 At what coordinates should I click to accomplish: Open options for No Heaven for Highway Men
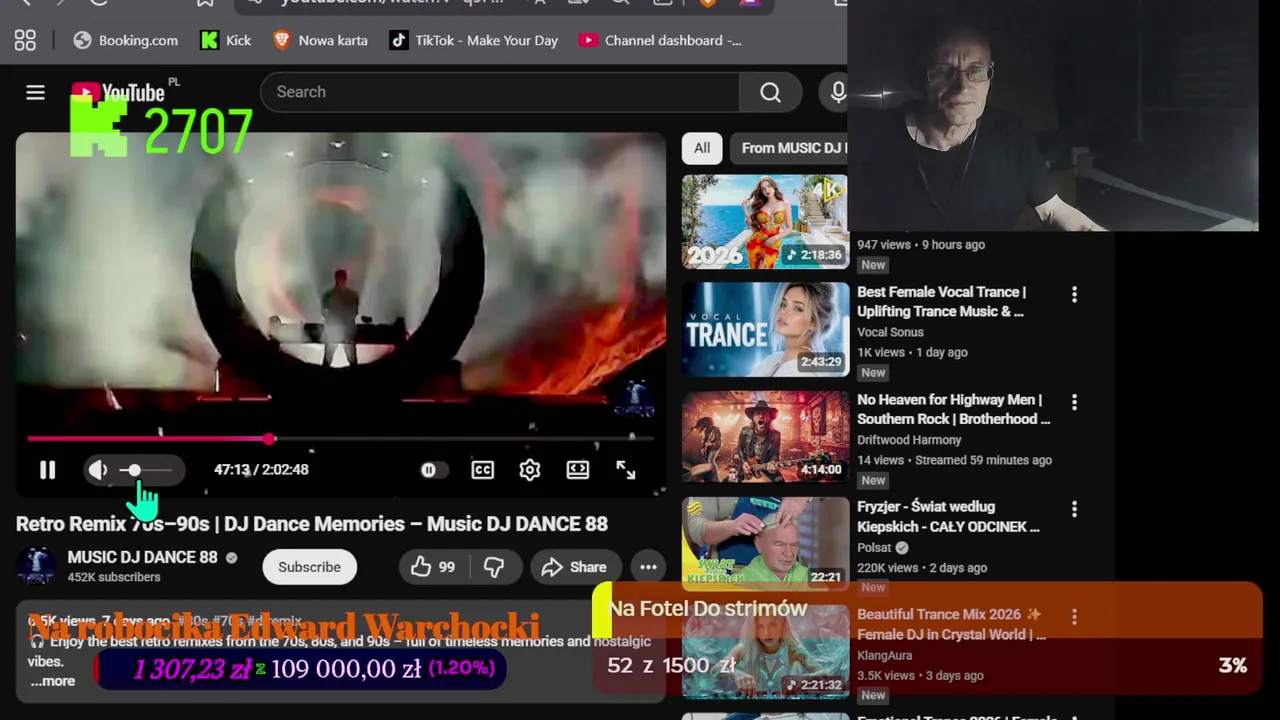[1075, 402]
